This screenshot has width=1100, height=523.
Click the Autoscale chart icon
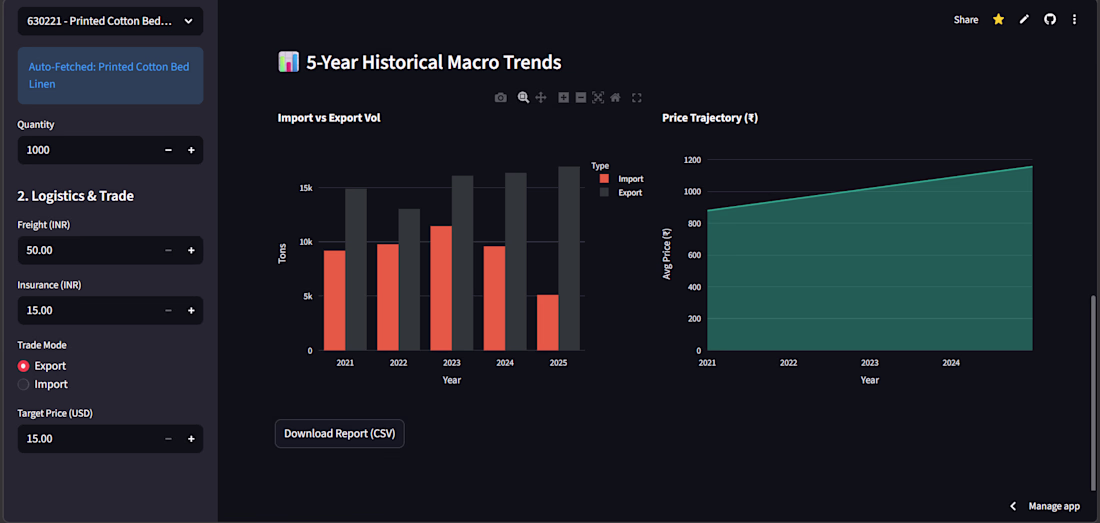click(598, 97)
